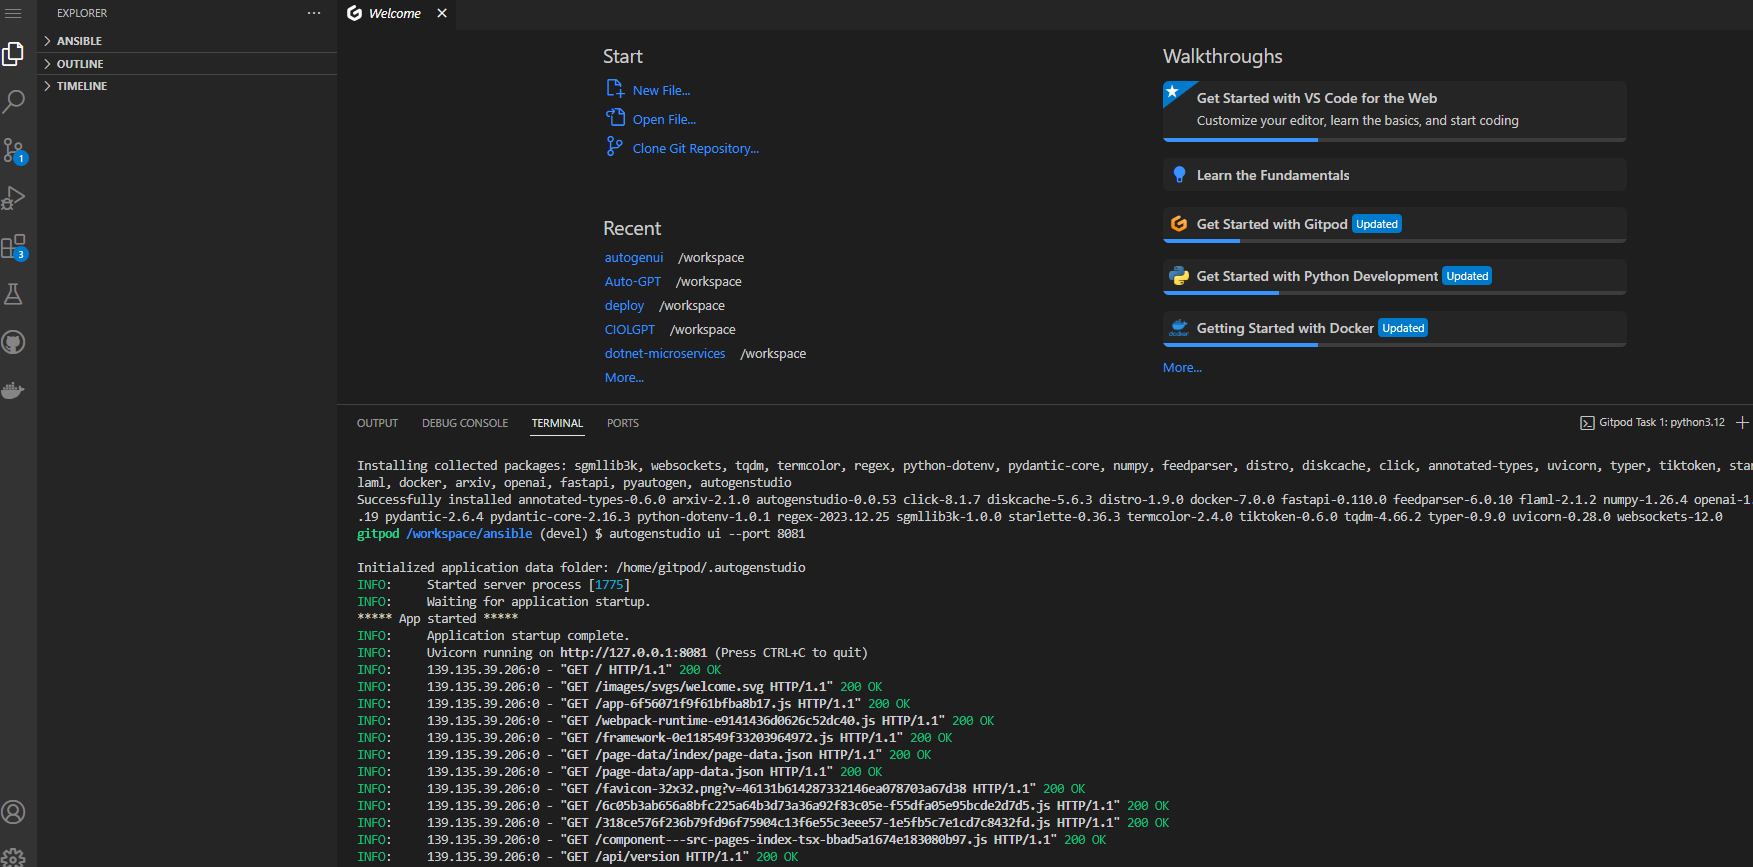Screen dimensions: 1753x867
Task: Click the Docker walkthrough whale icon
Action: click(1179, 328)
